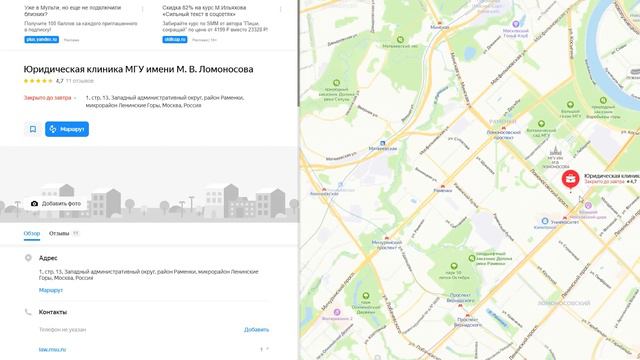640x360 pixels.
Task: Open the law.msu.ru website link
Action: tap(52, 349)
